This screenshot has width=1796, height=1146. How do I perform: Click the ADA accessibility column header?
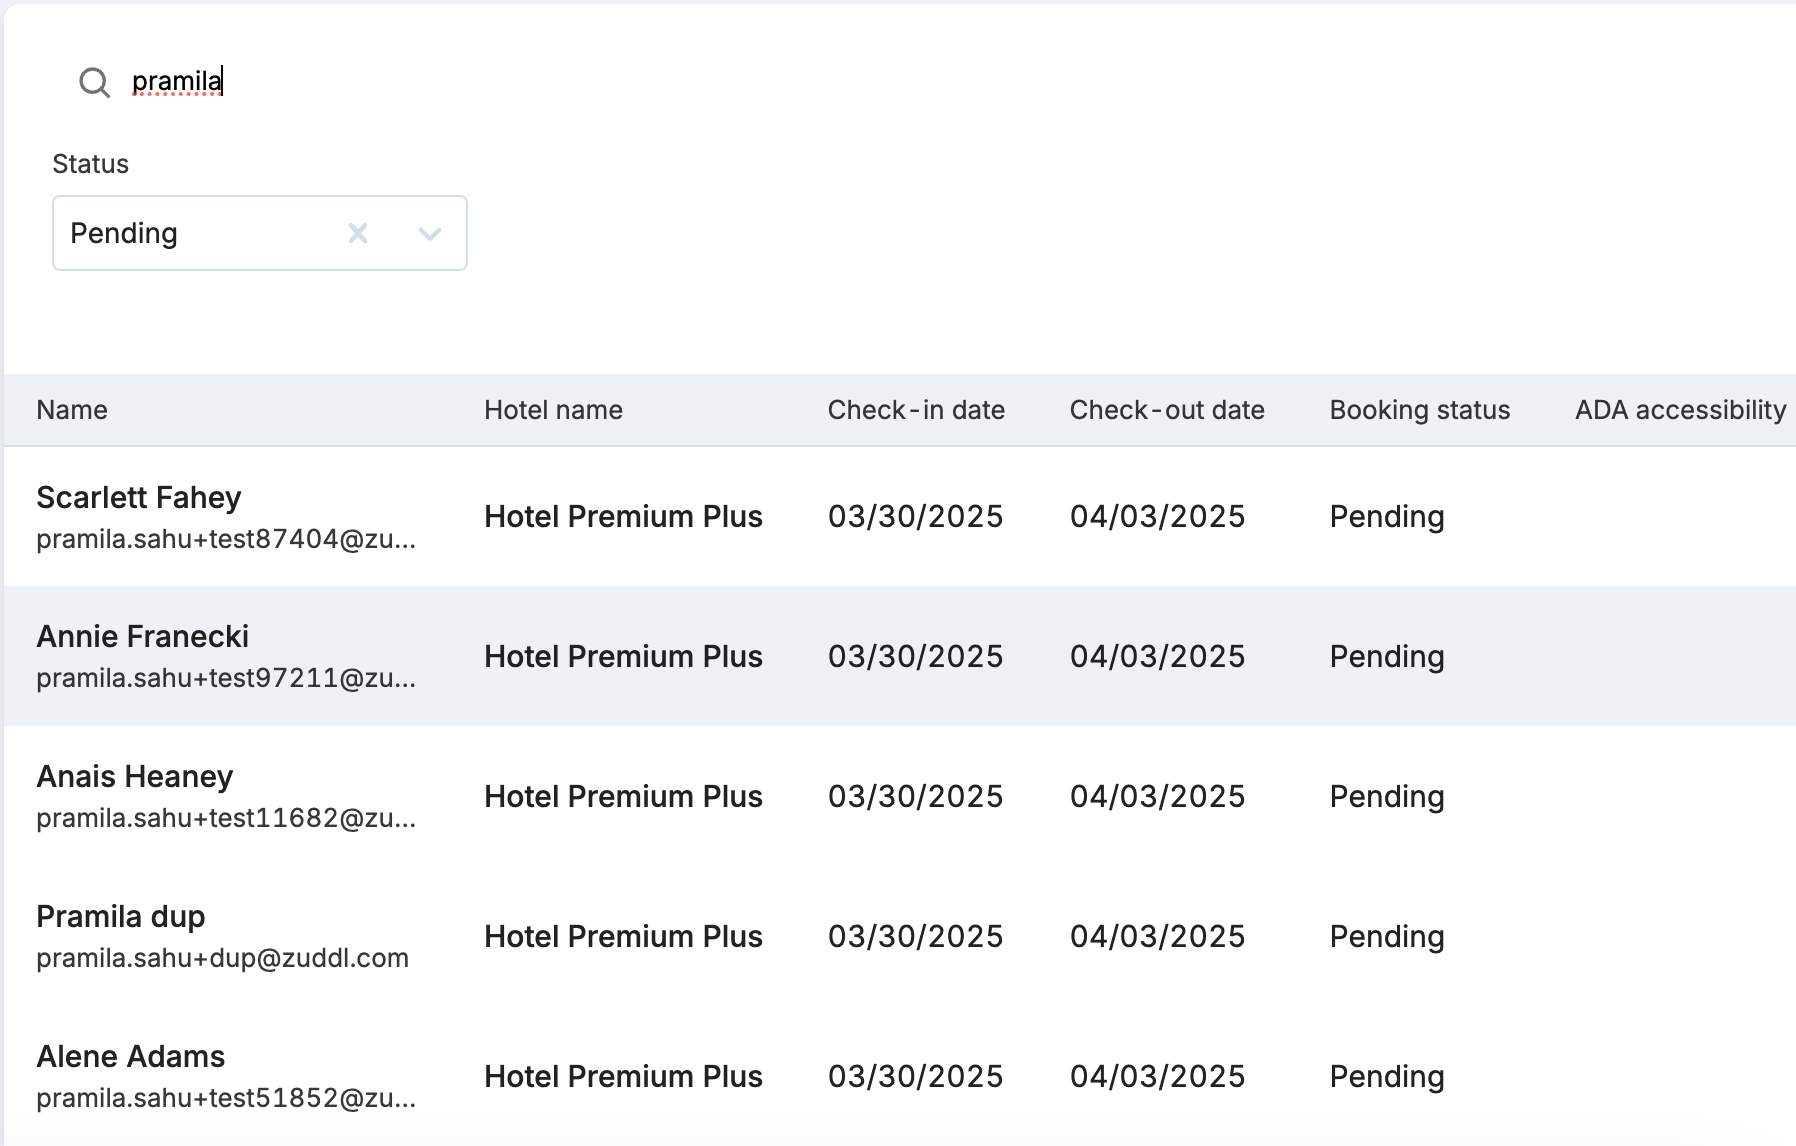tap(1680, 410)
